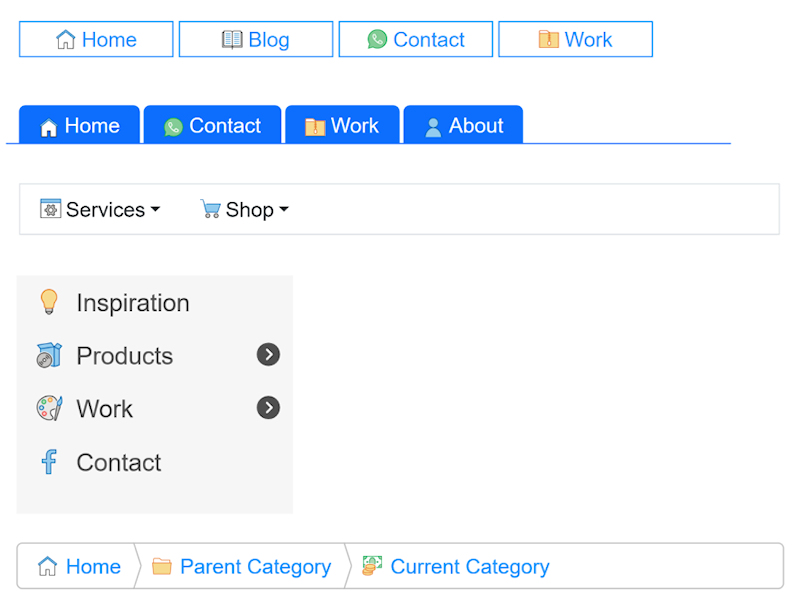Click the Services window gear icon
The image size is (800, 611).
click(x=50, y=209)
